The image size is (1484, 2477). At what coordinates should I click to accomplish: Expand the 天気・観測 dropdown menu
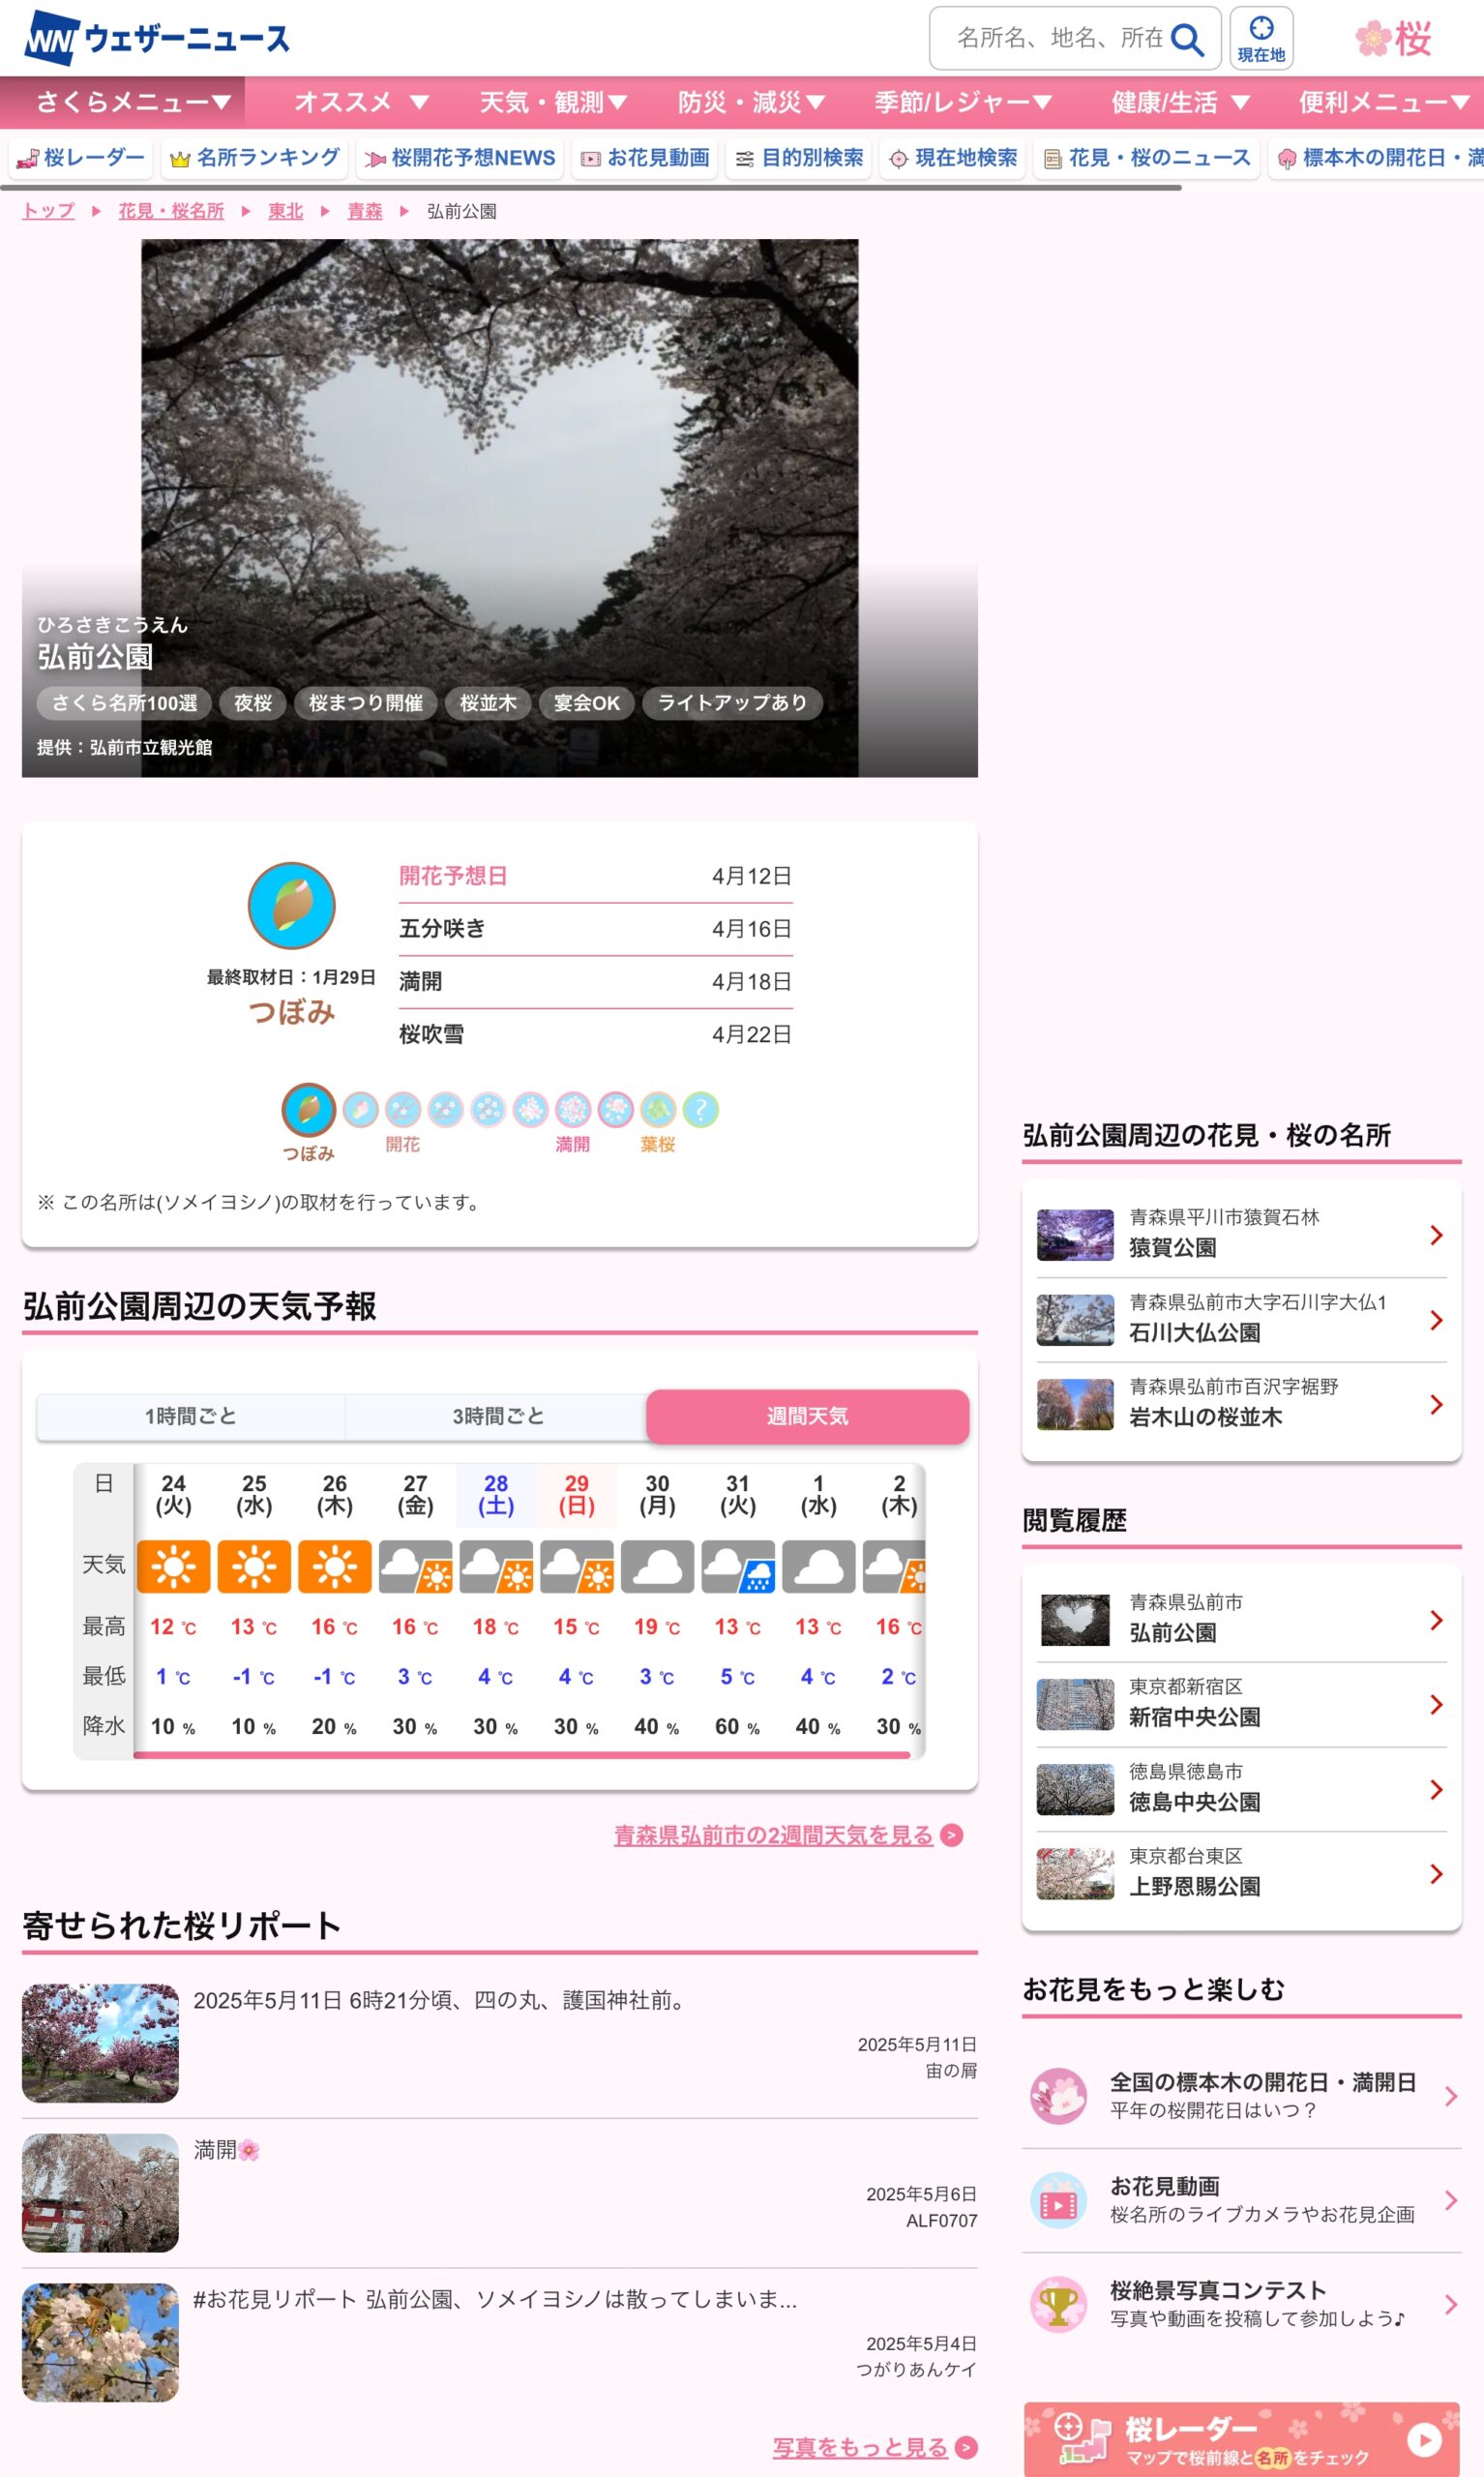[553, 102]
